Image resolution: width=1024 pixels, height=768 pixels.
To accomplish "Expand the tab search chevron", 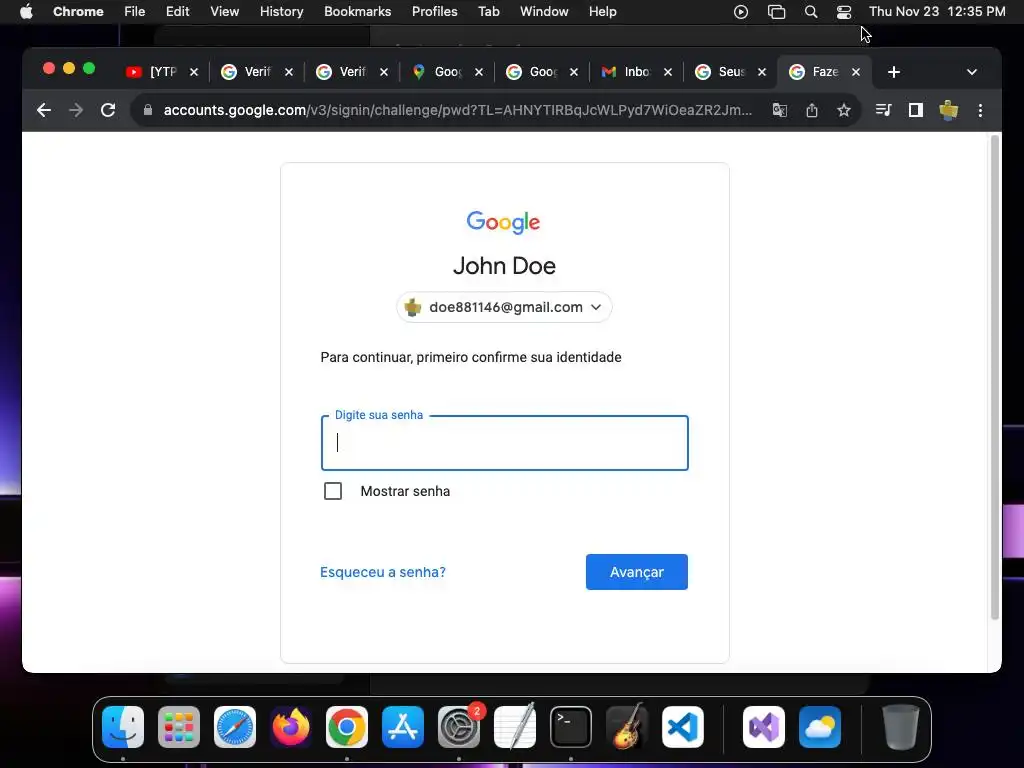I will pyautogui.click(x=972, y=72).
